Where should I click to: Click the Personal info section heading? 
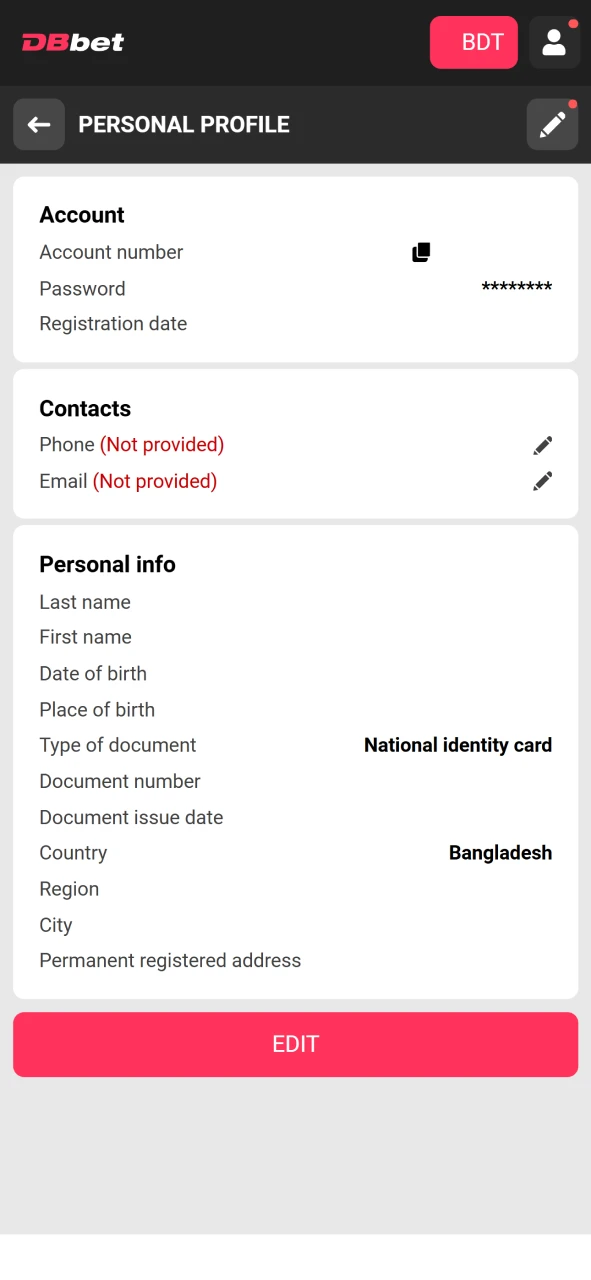[107, 564]
